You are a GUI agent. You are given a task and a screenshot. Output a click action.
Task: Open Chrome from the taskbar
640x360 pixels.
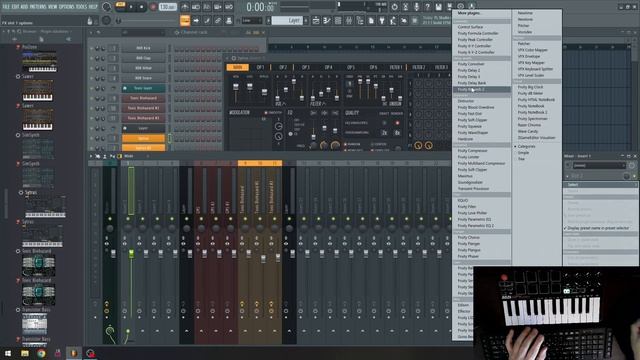(x=41, y=353)
